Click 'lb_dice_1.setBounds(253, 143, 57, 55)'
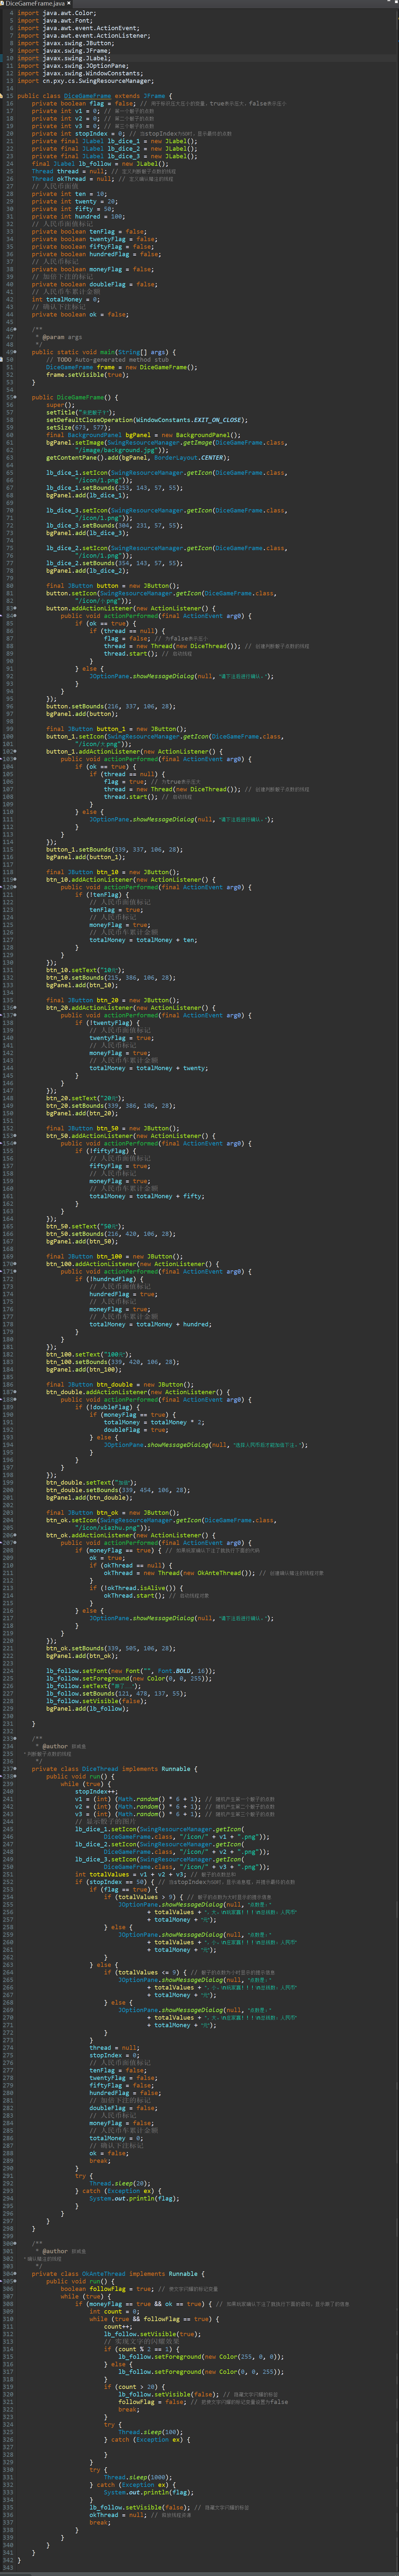 tap(114, 488)
